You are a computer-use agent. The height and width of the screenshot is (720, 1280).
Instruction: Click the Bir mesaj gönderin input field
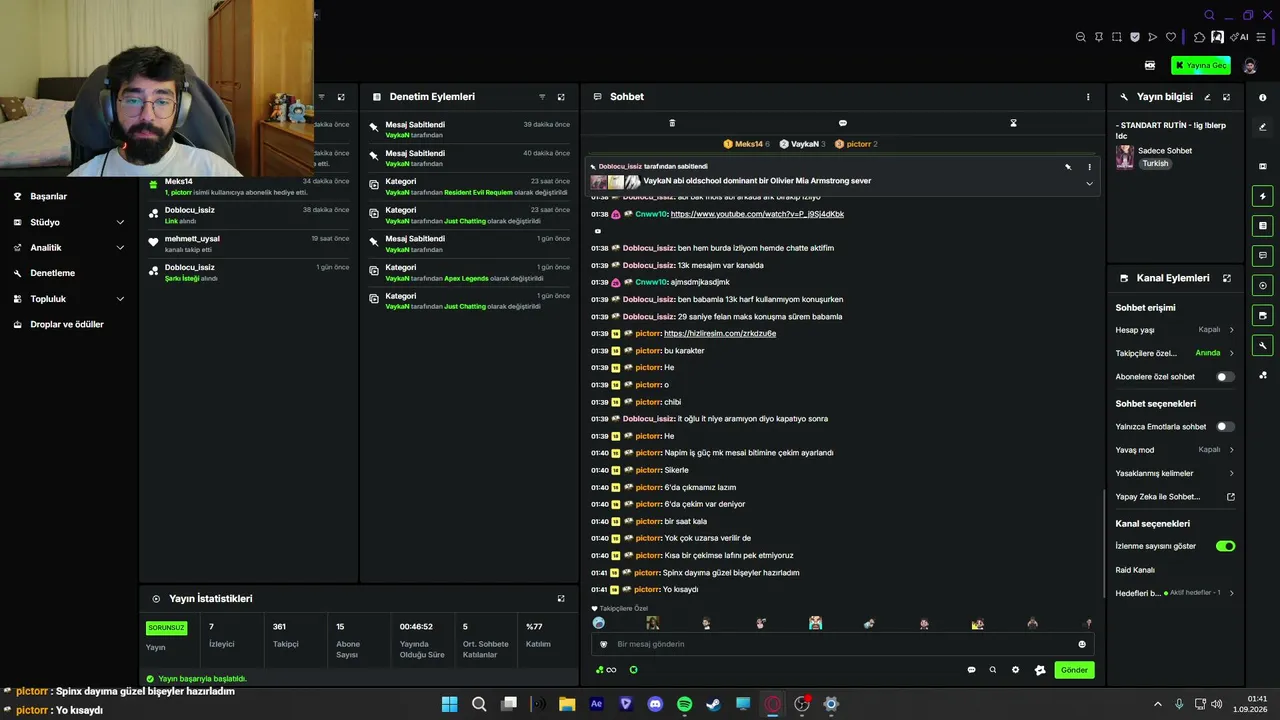[x=842, y=644]
